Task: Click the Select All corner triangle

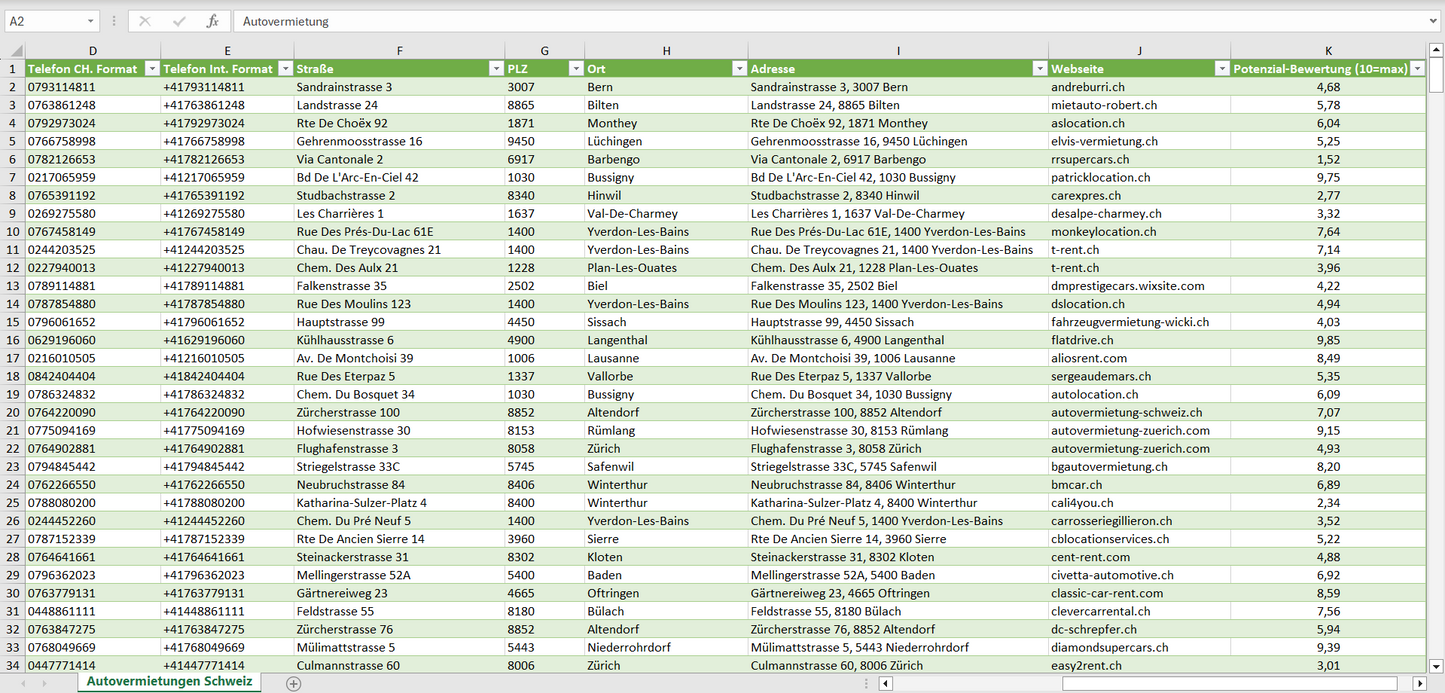Action: (x=14, y=51)
